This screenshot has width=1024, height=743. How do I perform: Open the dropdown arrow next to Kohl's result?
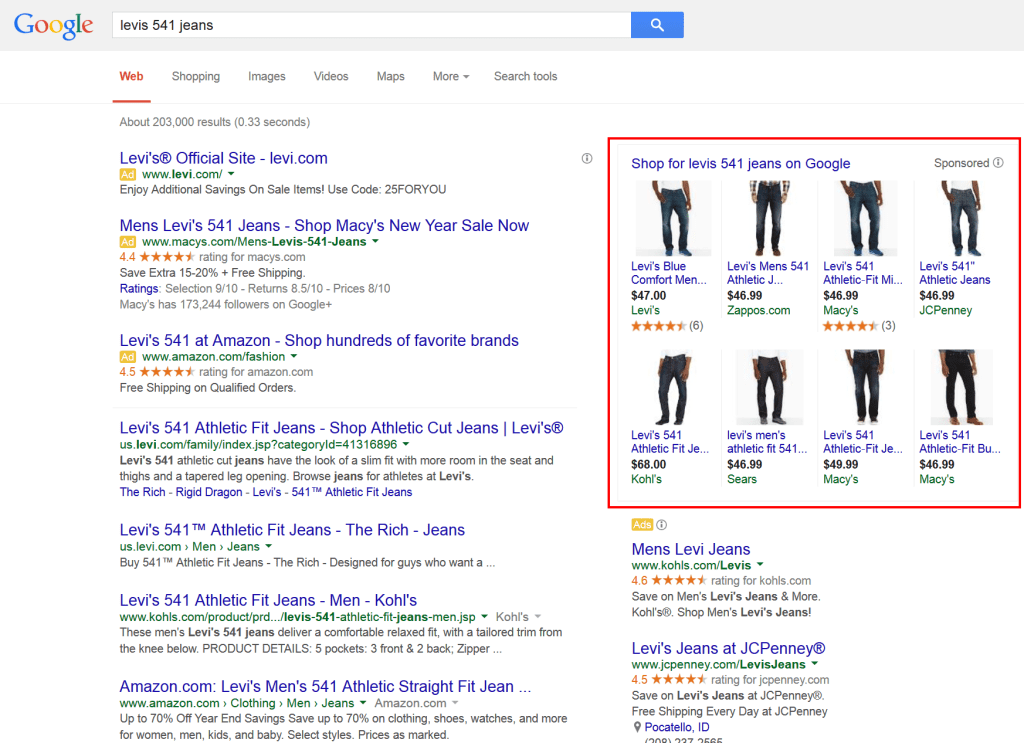pos(484,616)
